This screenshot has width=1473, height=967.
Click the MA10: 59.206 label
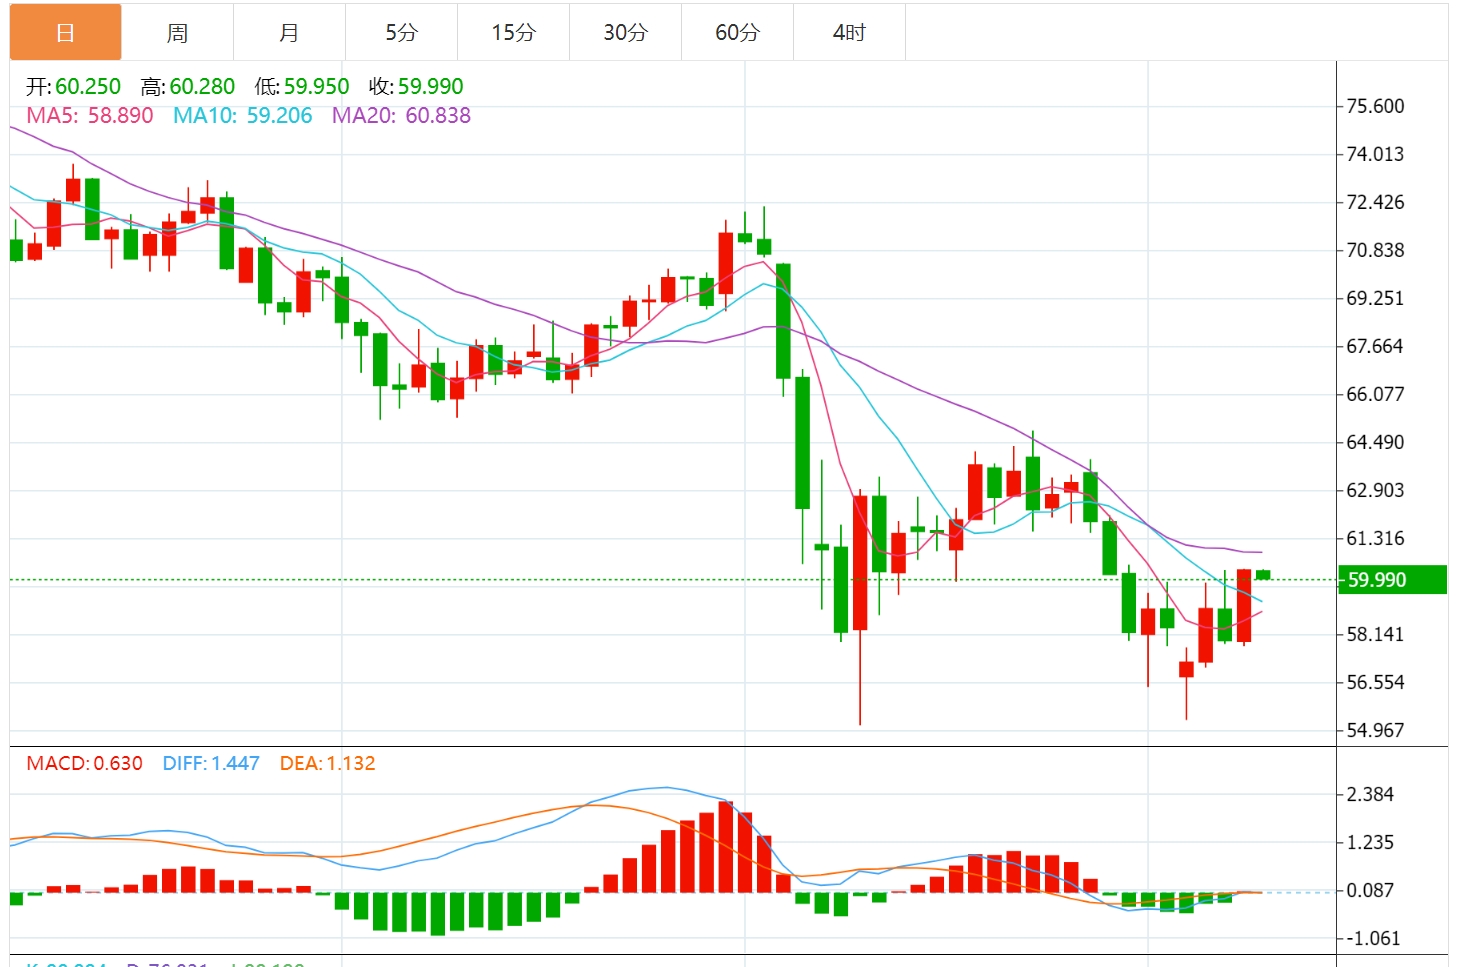(x=243, y=116)
